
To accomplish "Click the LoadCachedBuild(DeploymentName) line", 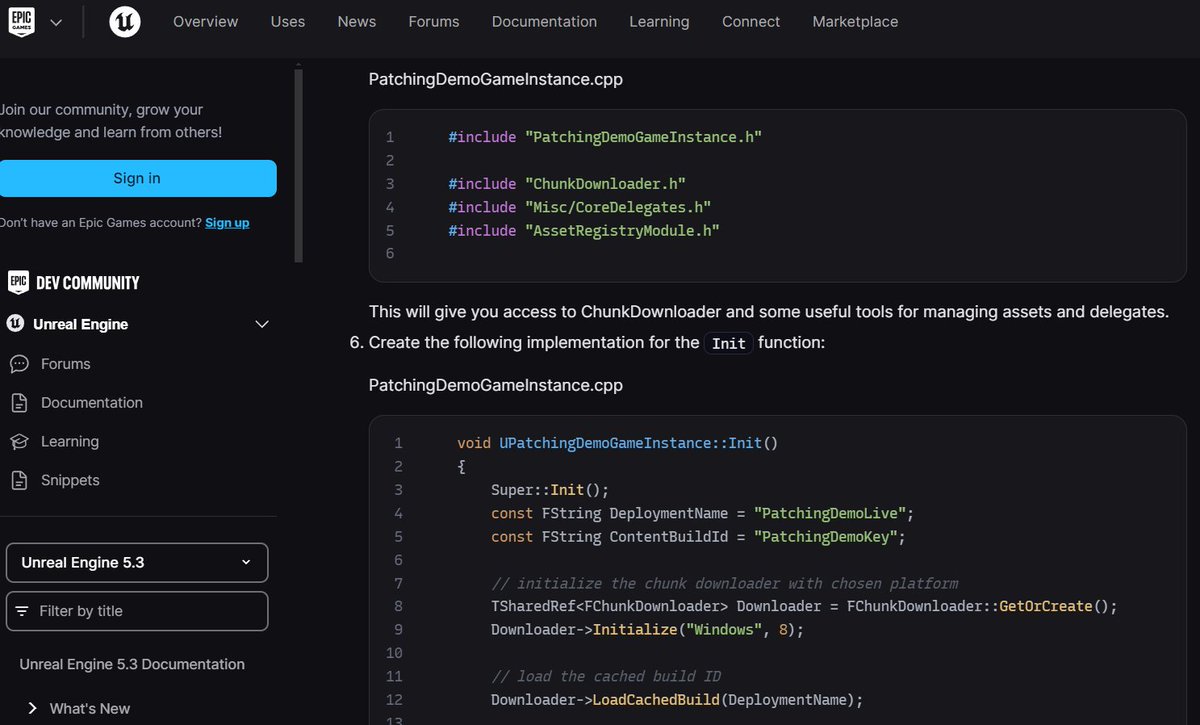I will 677,700.
